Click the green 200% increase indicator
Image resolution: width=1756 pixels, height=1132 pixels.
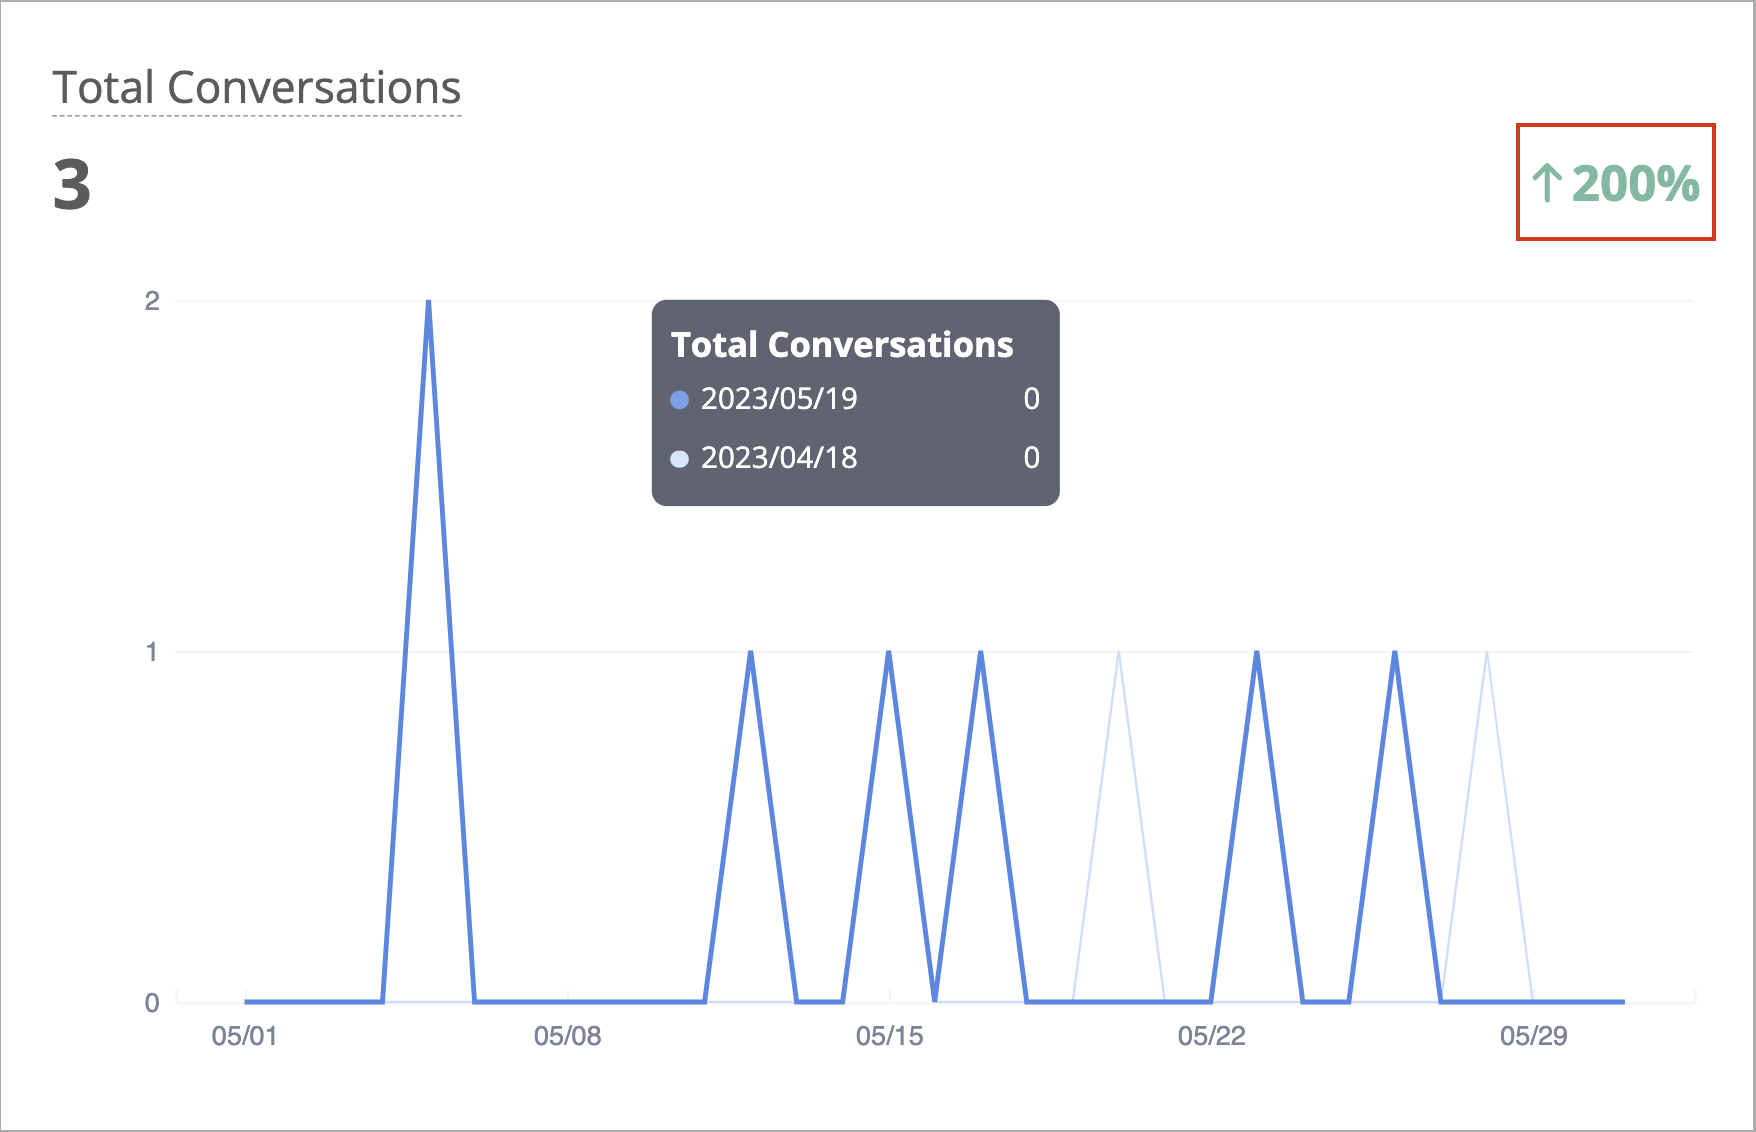pyautogui.click(x=1615, y=183)
